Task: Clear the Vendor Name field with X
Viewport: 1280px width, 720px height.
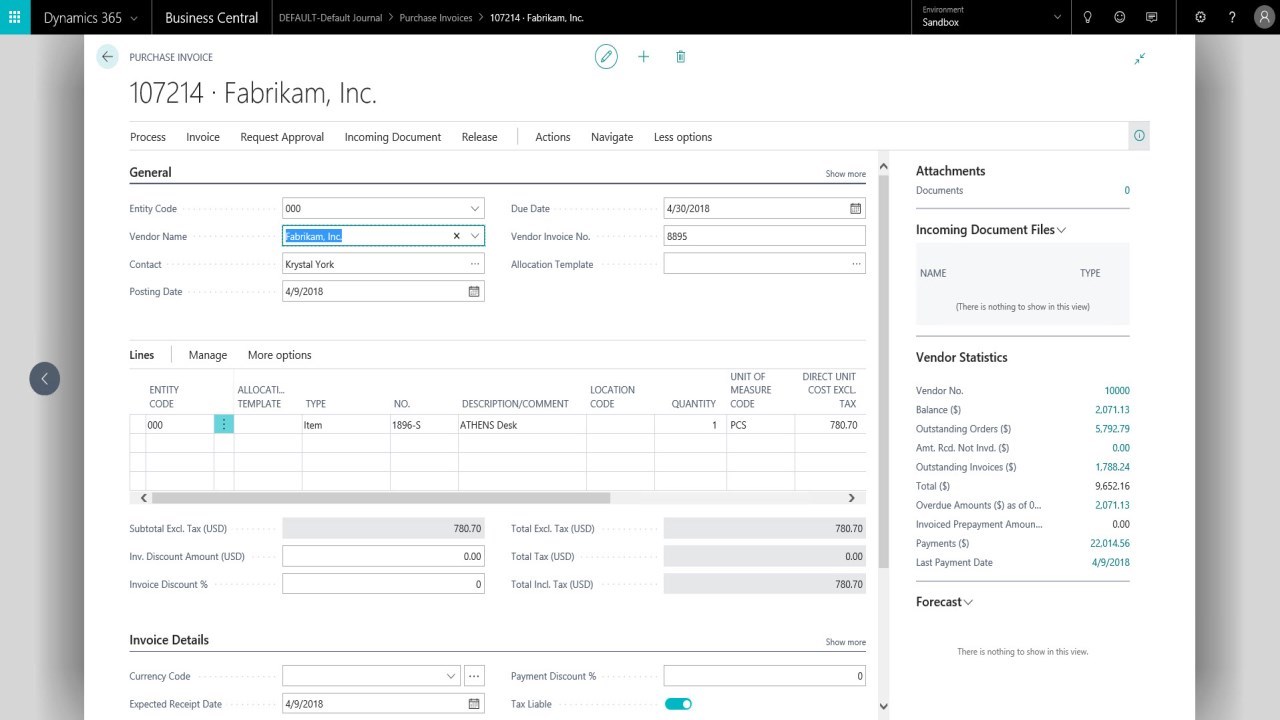Action: [x=457, y=236]
